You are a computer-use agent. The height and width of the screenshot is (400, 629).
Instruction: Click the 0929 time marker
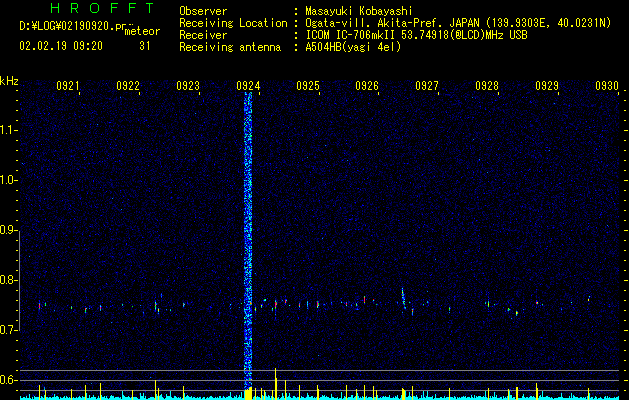547,86
